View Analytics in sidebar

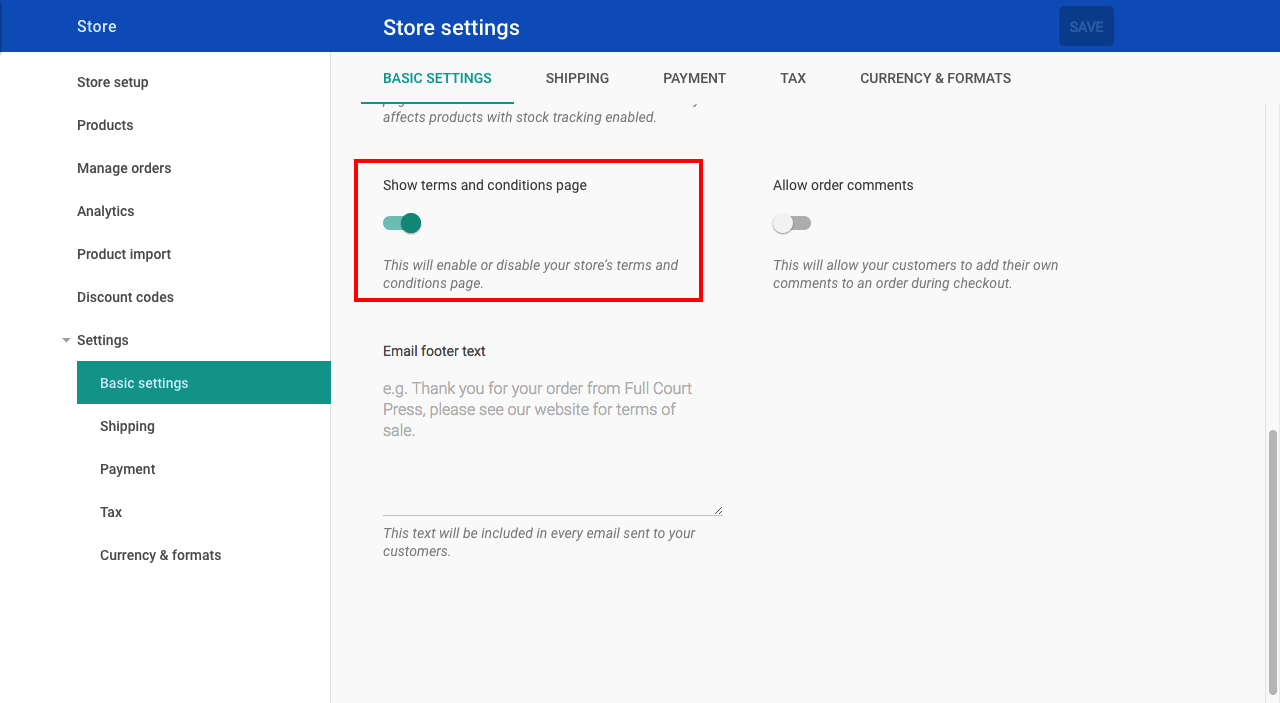105,211
